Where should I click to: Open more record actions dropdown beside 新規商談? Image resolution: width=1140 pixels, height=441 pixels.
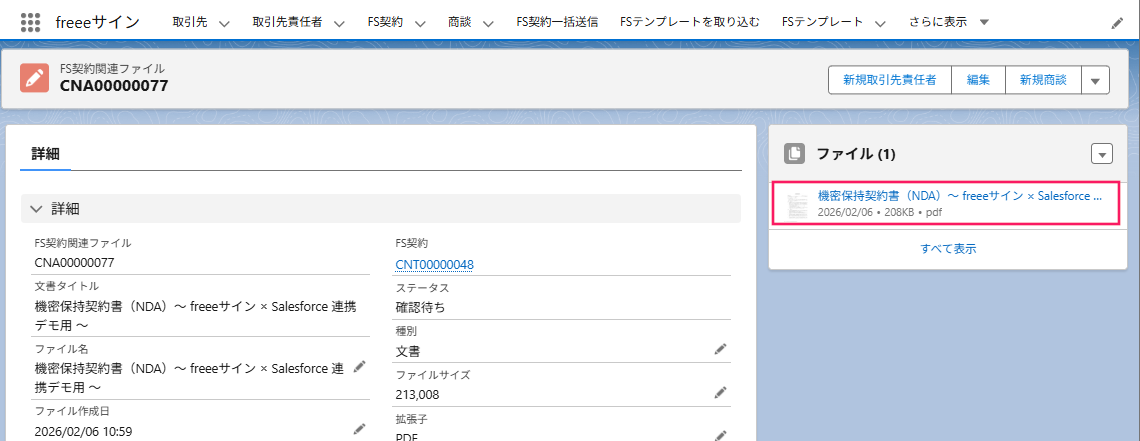coord(1096,81)
